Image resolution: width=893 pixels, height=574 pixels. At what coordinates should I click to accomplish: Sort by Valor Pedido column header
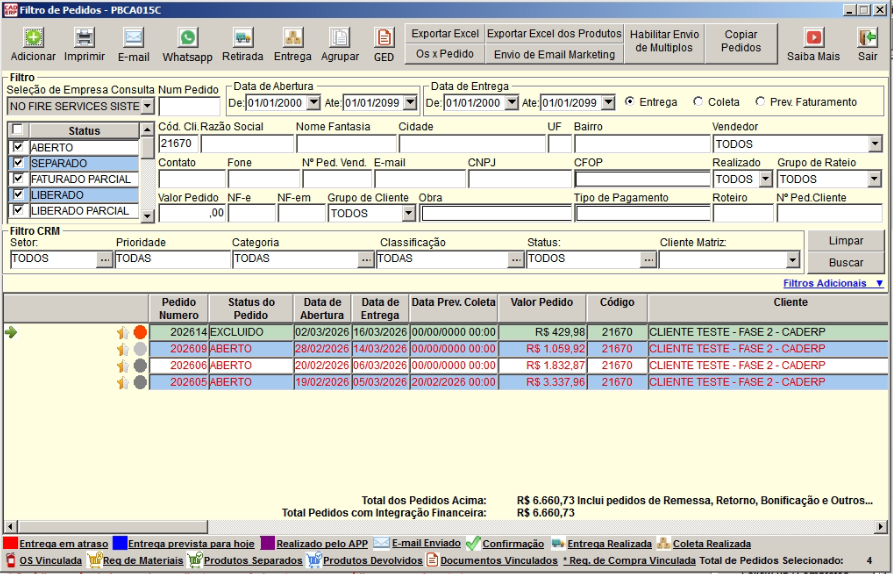point(542,308)
